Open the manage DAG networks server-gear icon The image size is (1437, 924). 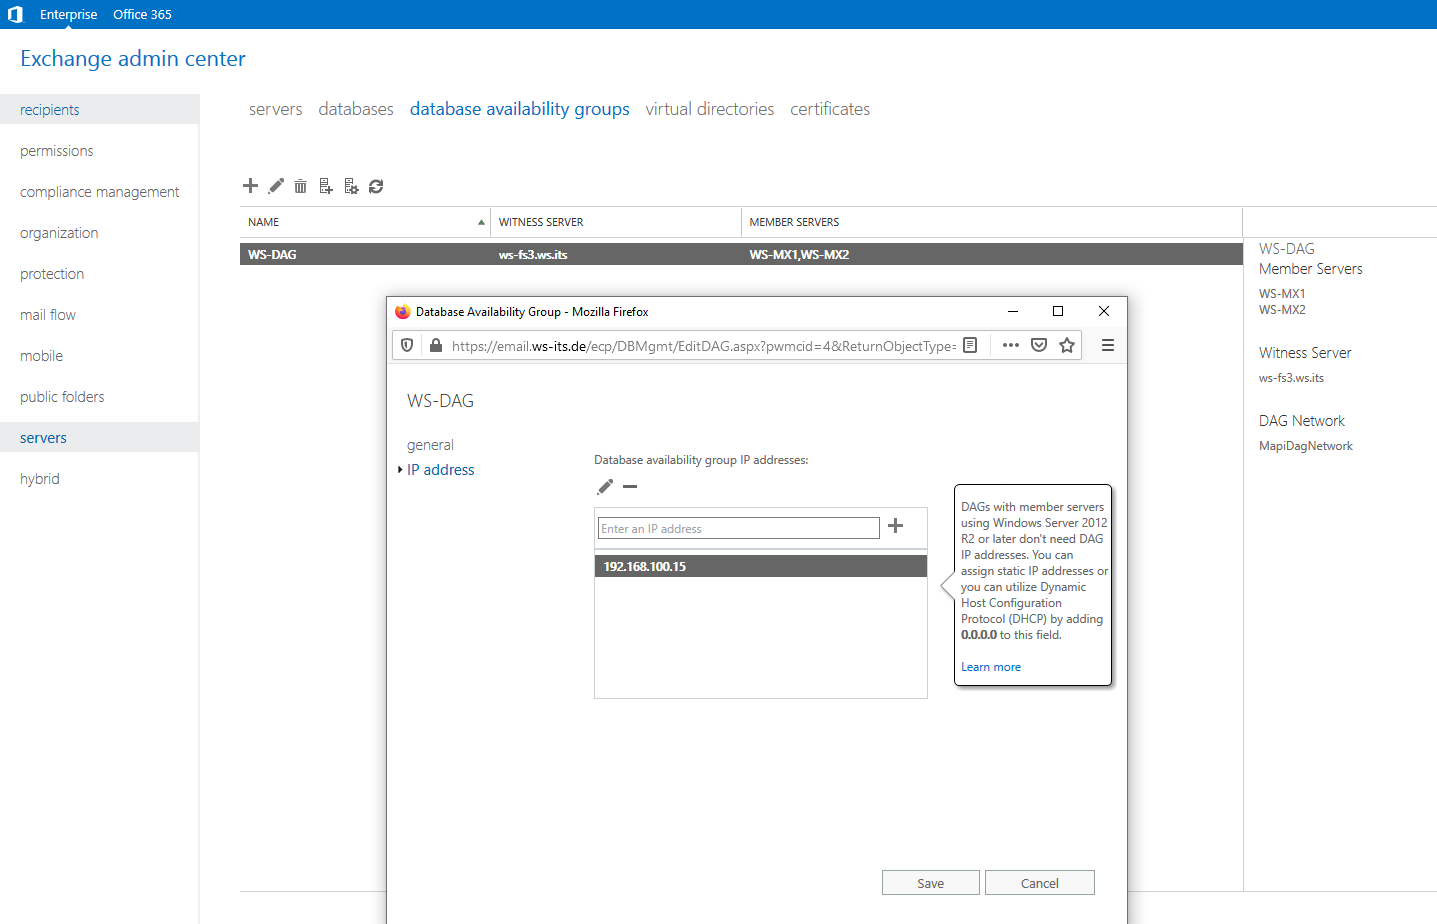point(351,186)
